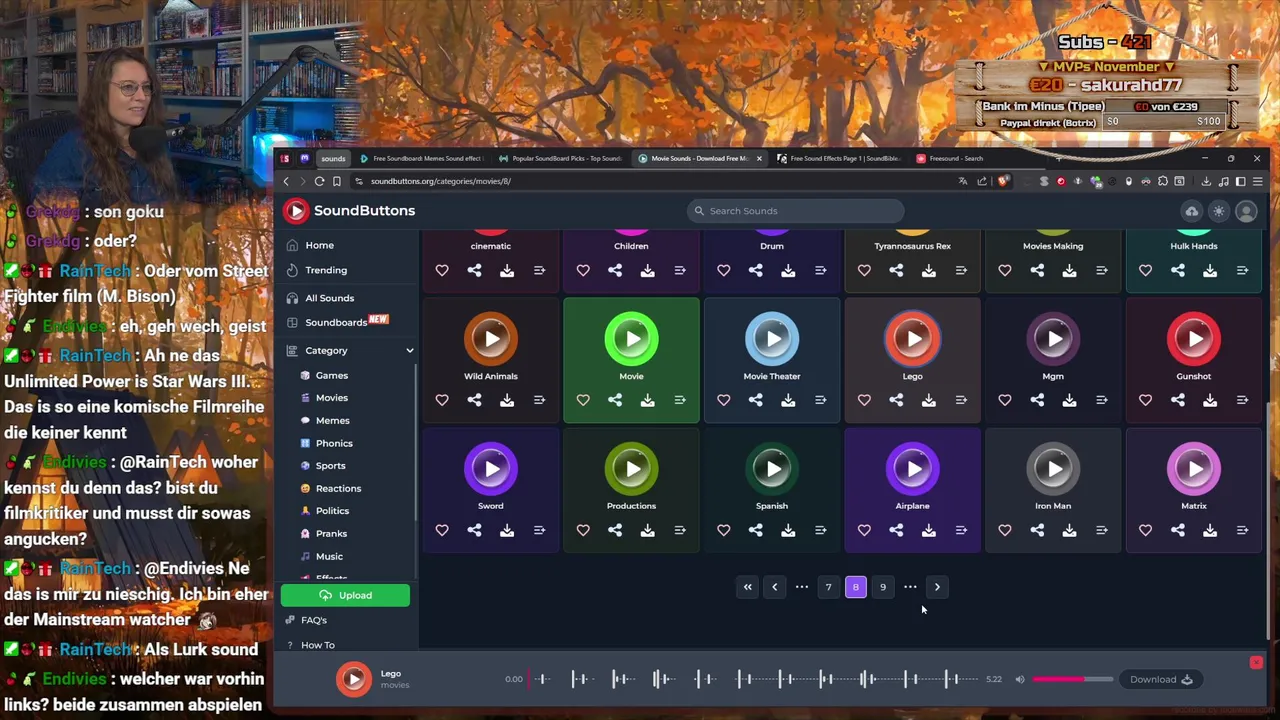The height and width of the screenshot is (720, 1280).
Task: Open Soundboards NEW section
Action: point(336,322)
